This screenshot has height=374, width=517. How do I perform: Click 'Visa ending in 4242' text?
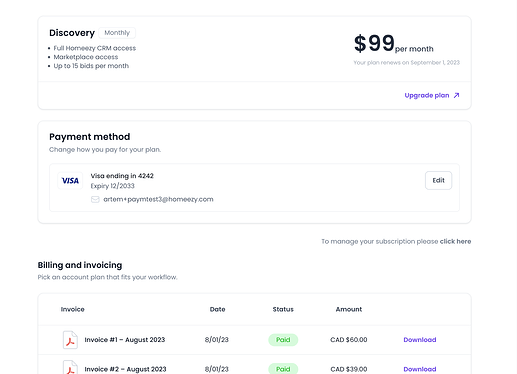pyautogui.click(x=122, y=176)
